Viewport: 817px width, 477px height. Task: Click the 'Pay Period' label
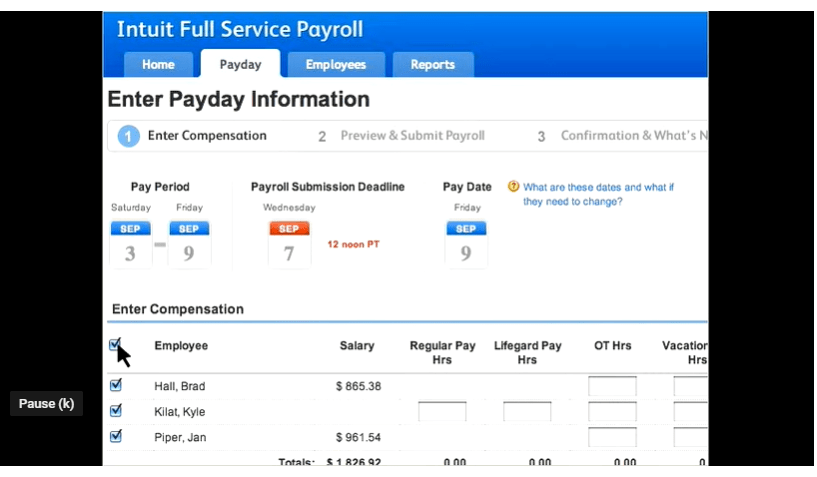(160, 187)
